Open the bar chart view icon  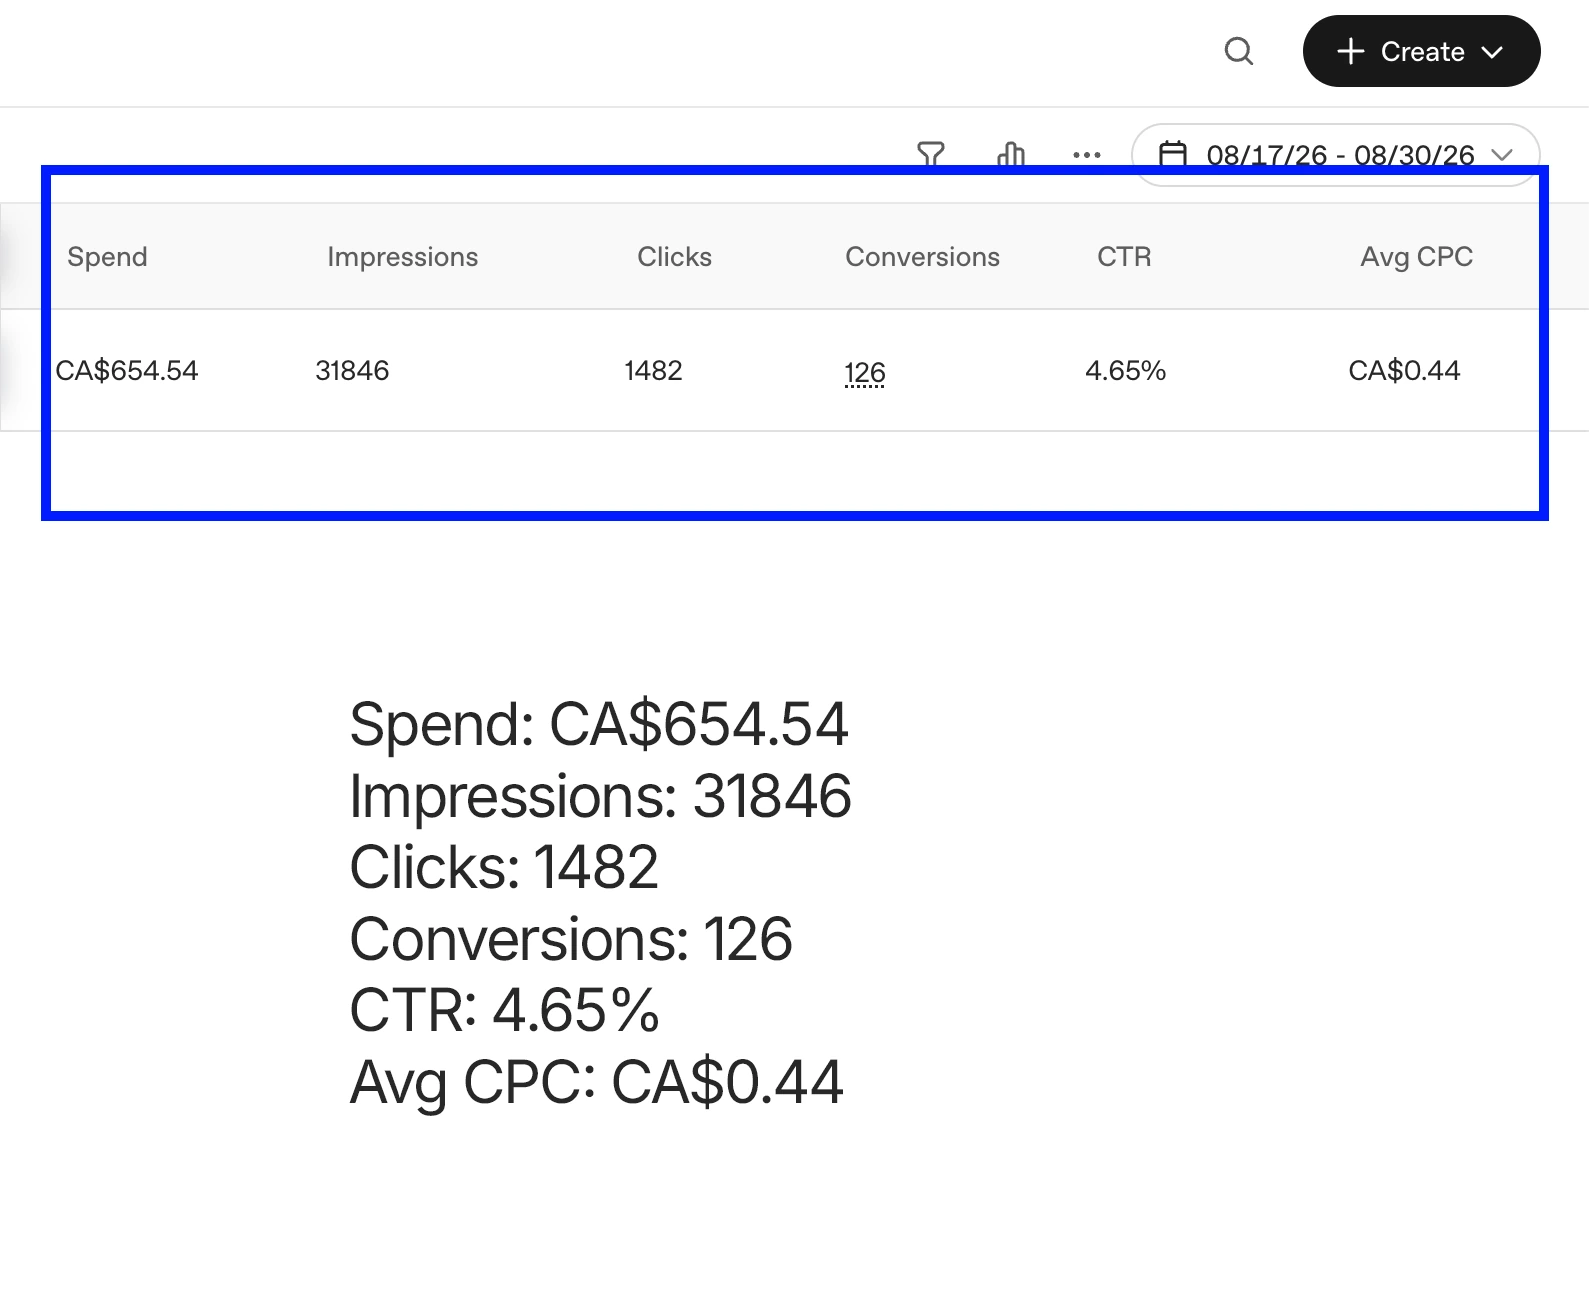point(1011,155)
